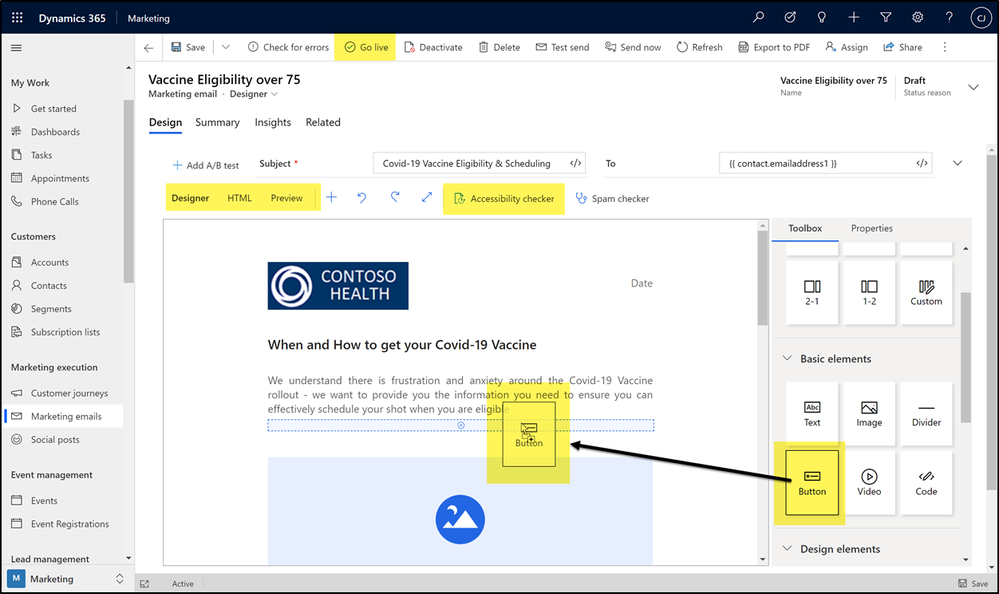Export to PDF

coord(774,47)
